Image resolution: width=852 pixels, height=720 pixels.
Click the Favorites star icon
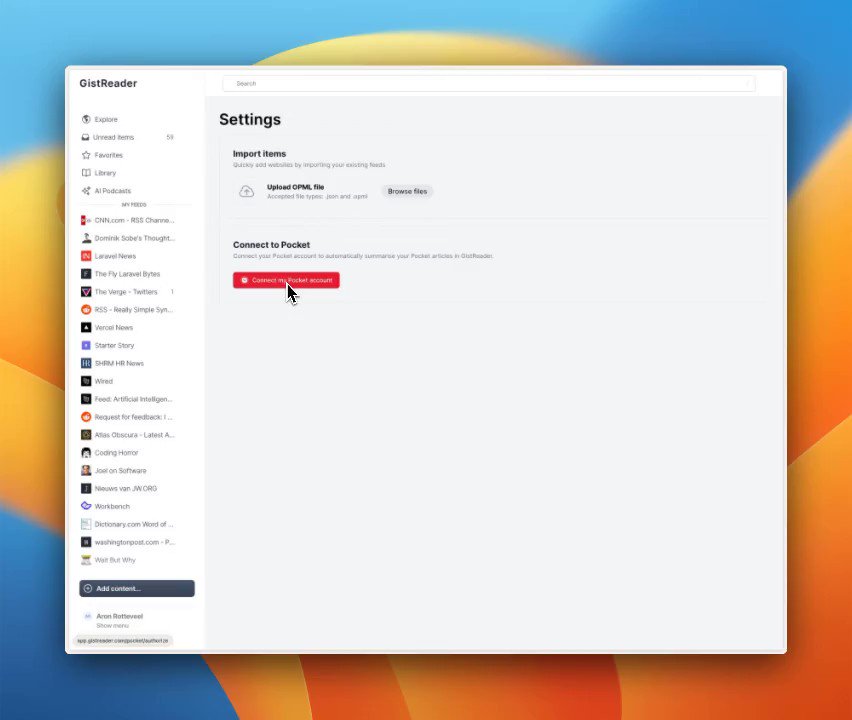pyautogui.click(x=87, y=155)
